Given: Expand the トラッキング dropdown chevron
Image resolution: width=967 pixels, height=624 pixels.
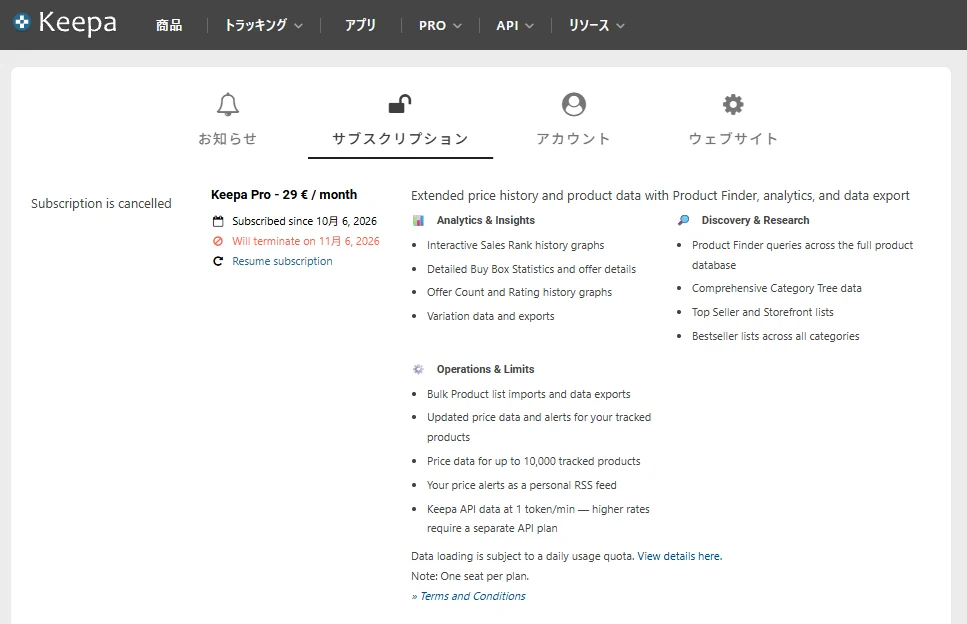Looking at the screenshot, I should 298,26.
